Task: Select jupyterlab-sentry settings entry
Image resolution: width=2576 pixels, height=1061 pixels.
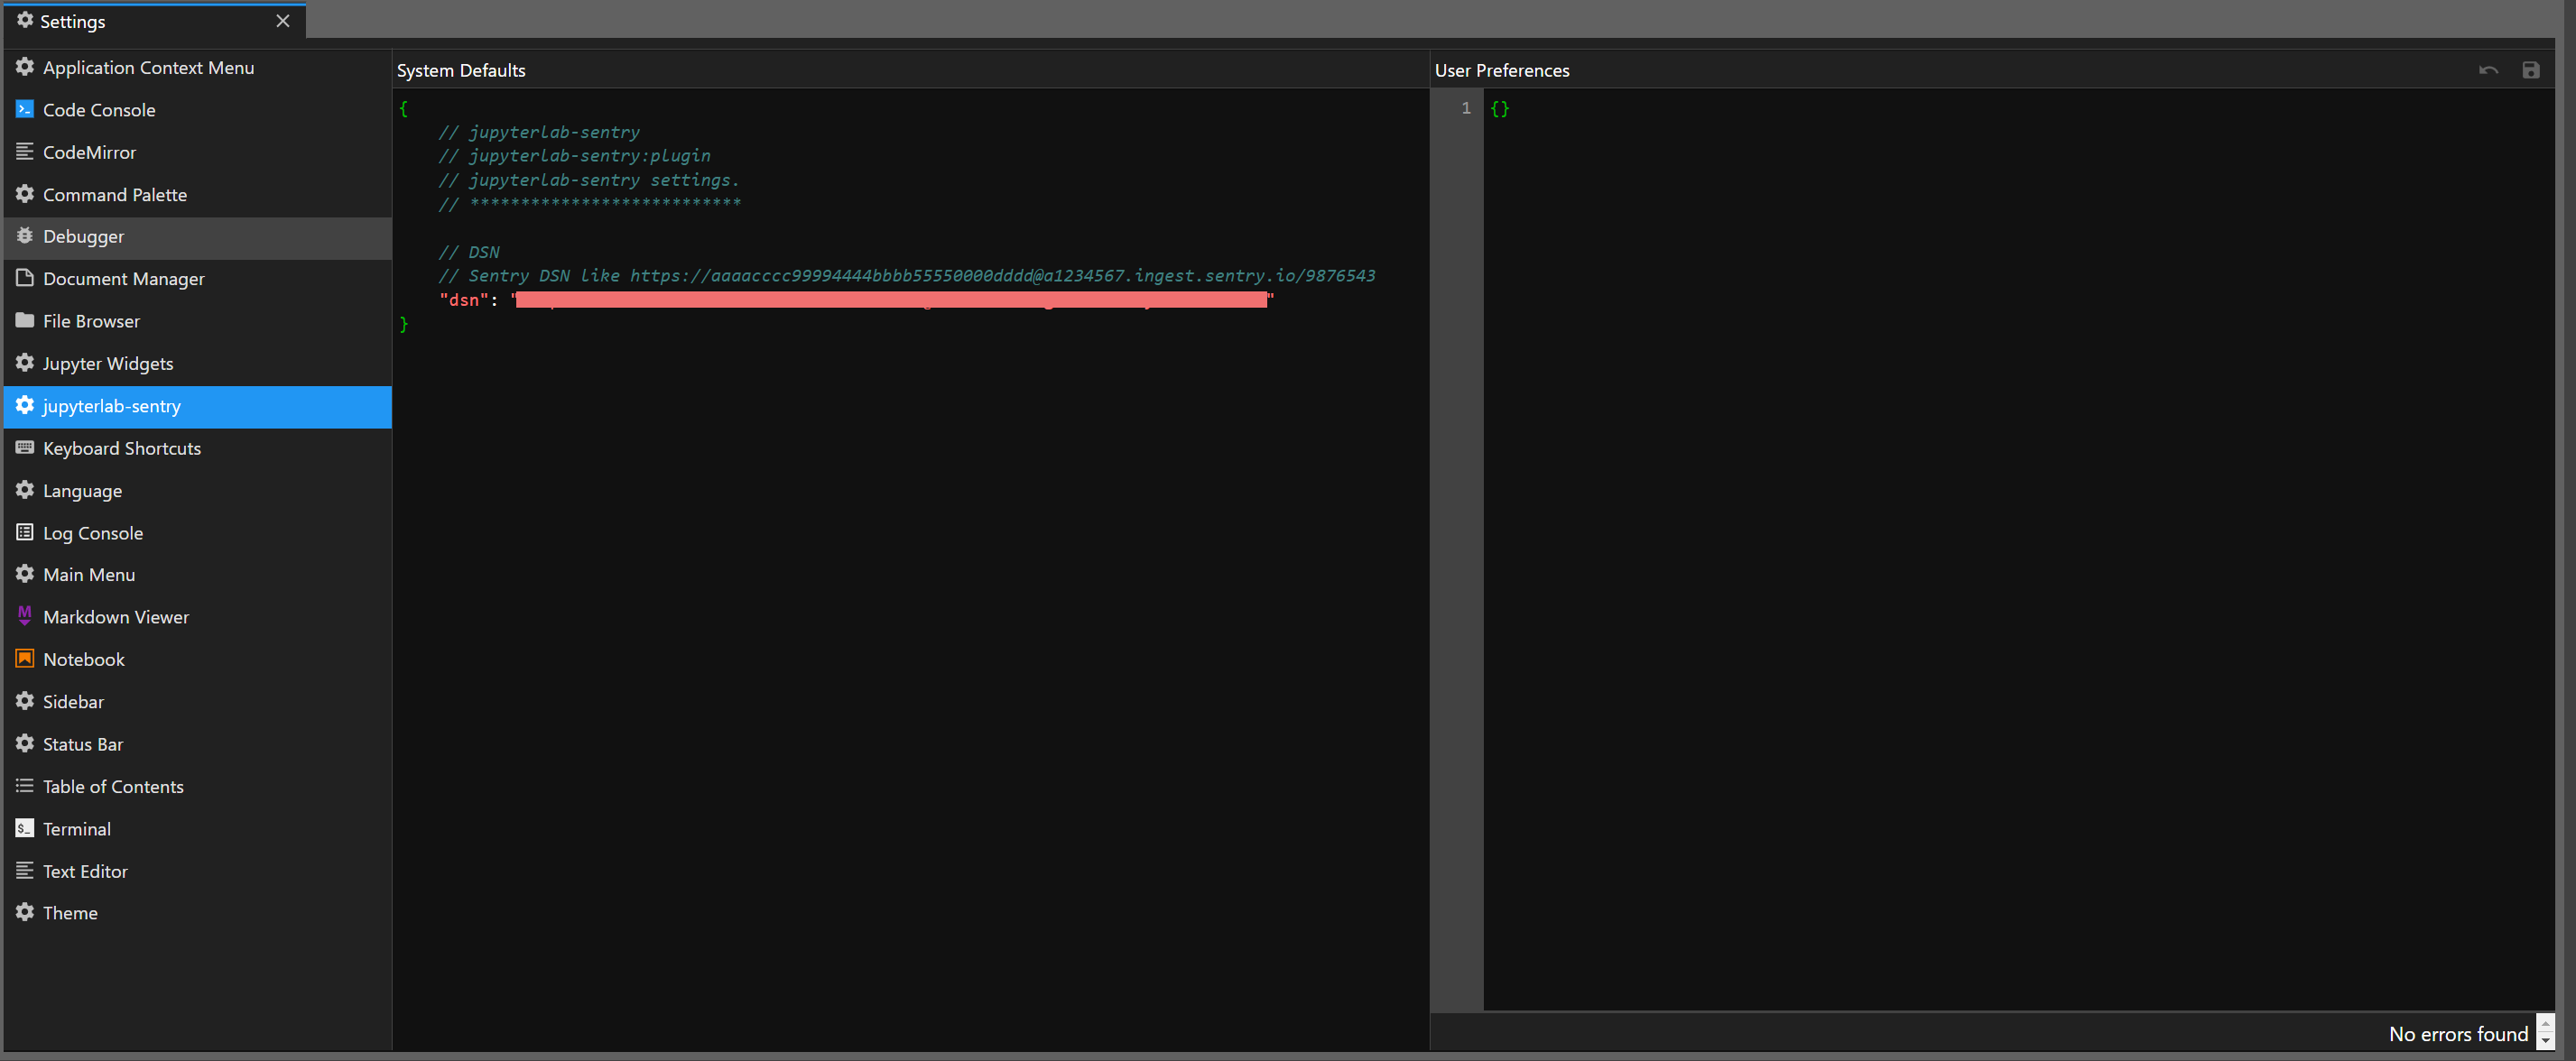Action: (x=198, y=406)
